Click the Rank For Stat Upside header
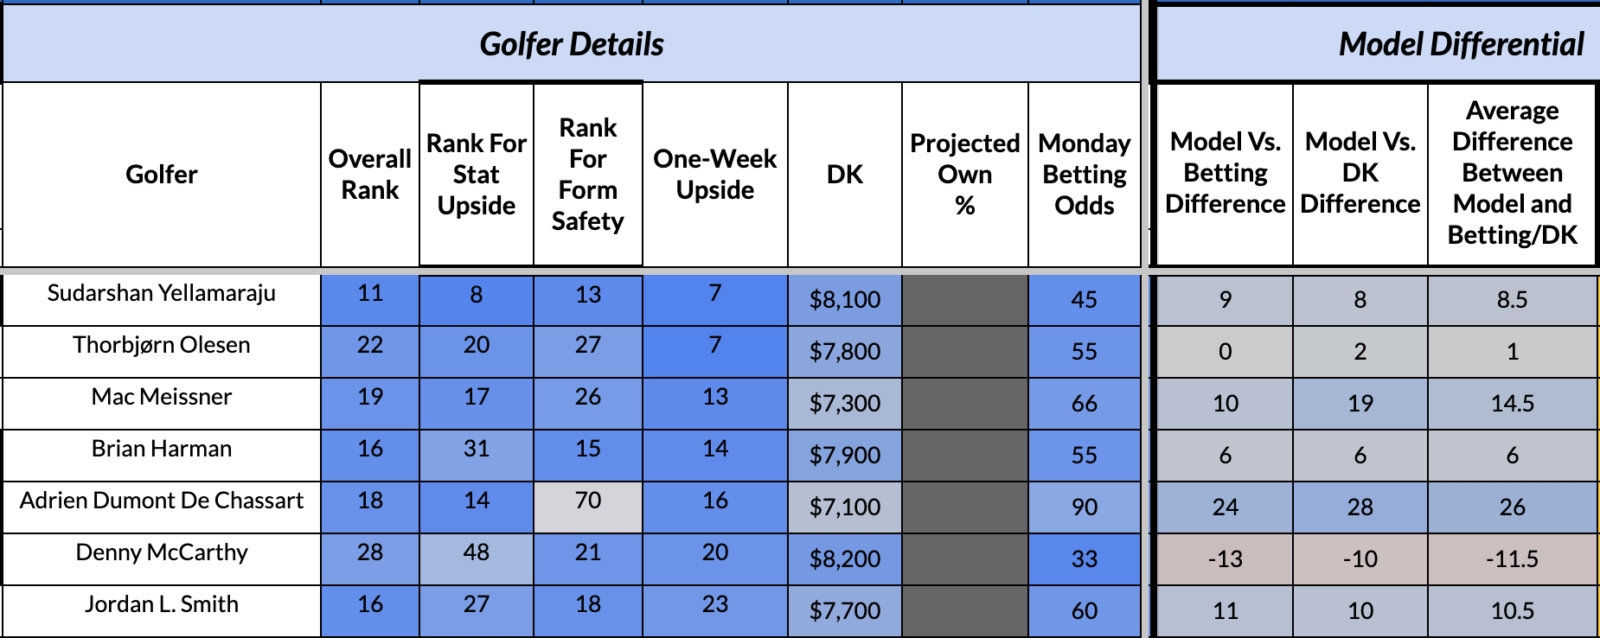The height and width of the screenshot is (638, 1600). tap(476, 175)
